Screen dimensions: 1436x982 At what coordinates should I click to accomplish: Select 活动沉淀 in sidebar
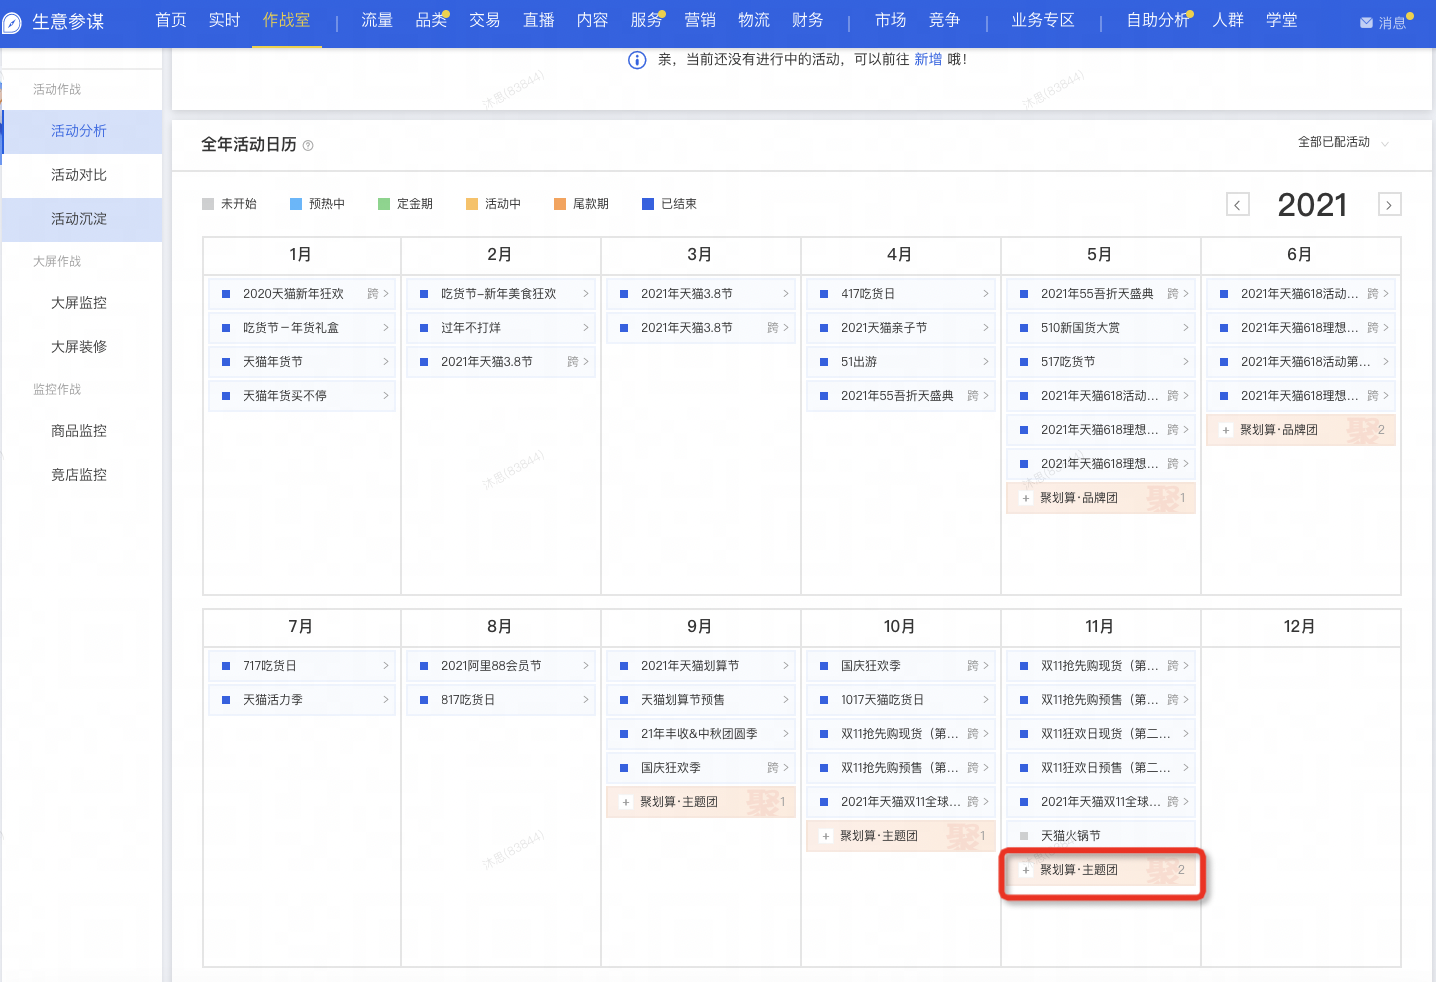[82, 219]
